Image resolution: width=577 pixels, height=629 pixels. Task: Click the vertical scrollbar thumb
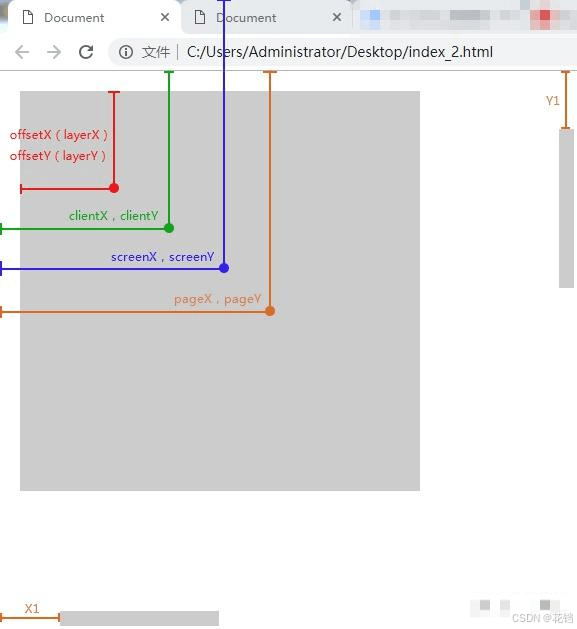coord(566,208)
